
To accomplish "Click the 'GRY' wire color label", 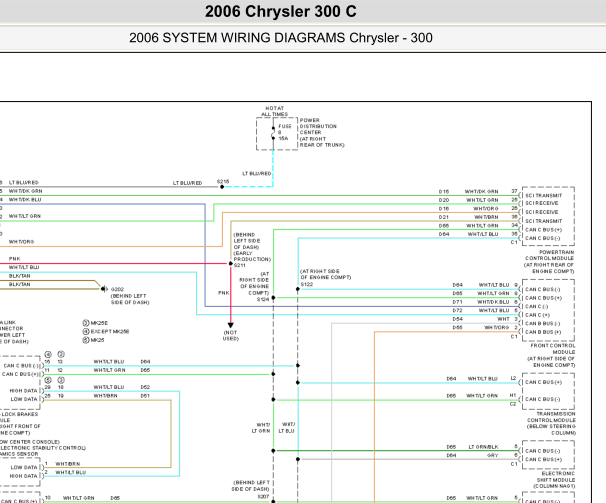I will point(492,455).
